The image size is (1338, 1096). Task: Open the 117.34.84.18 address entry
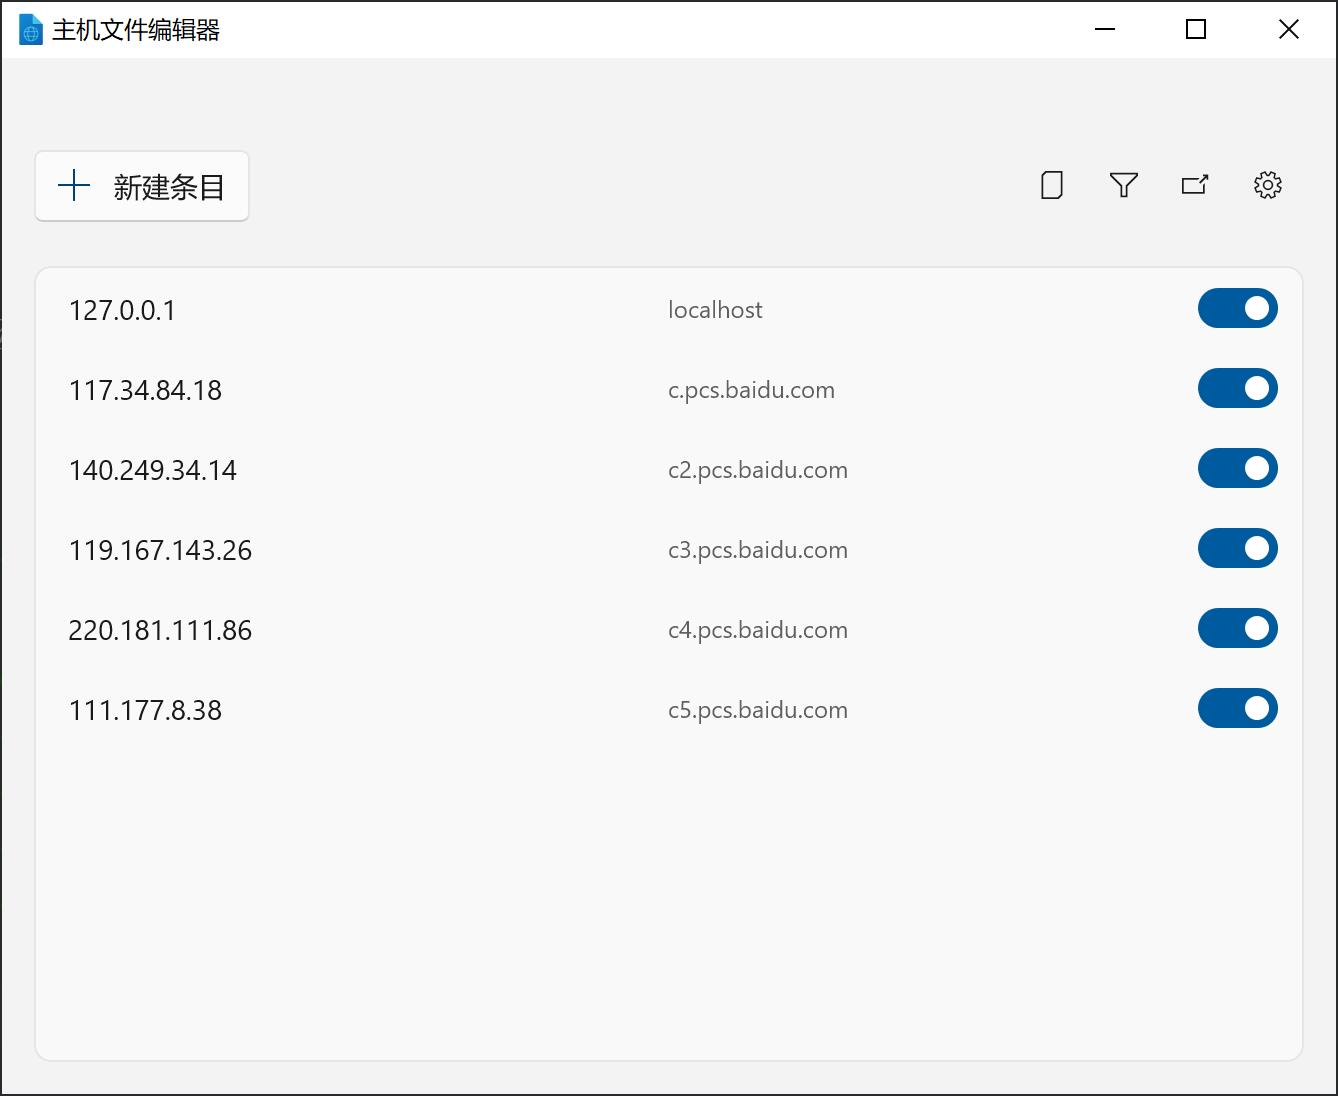145,391
